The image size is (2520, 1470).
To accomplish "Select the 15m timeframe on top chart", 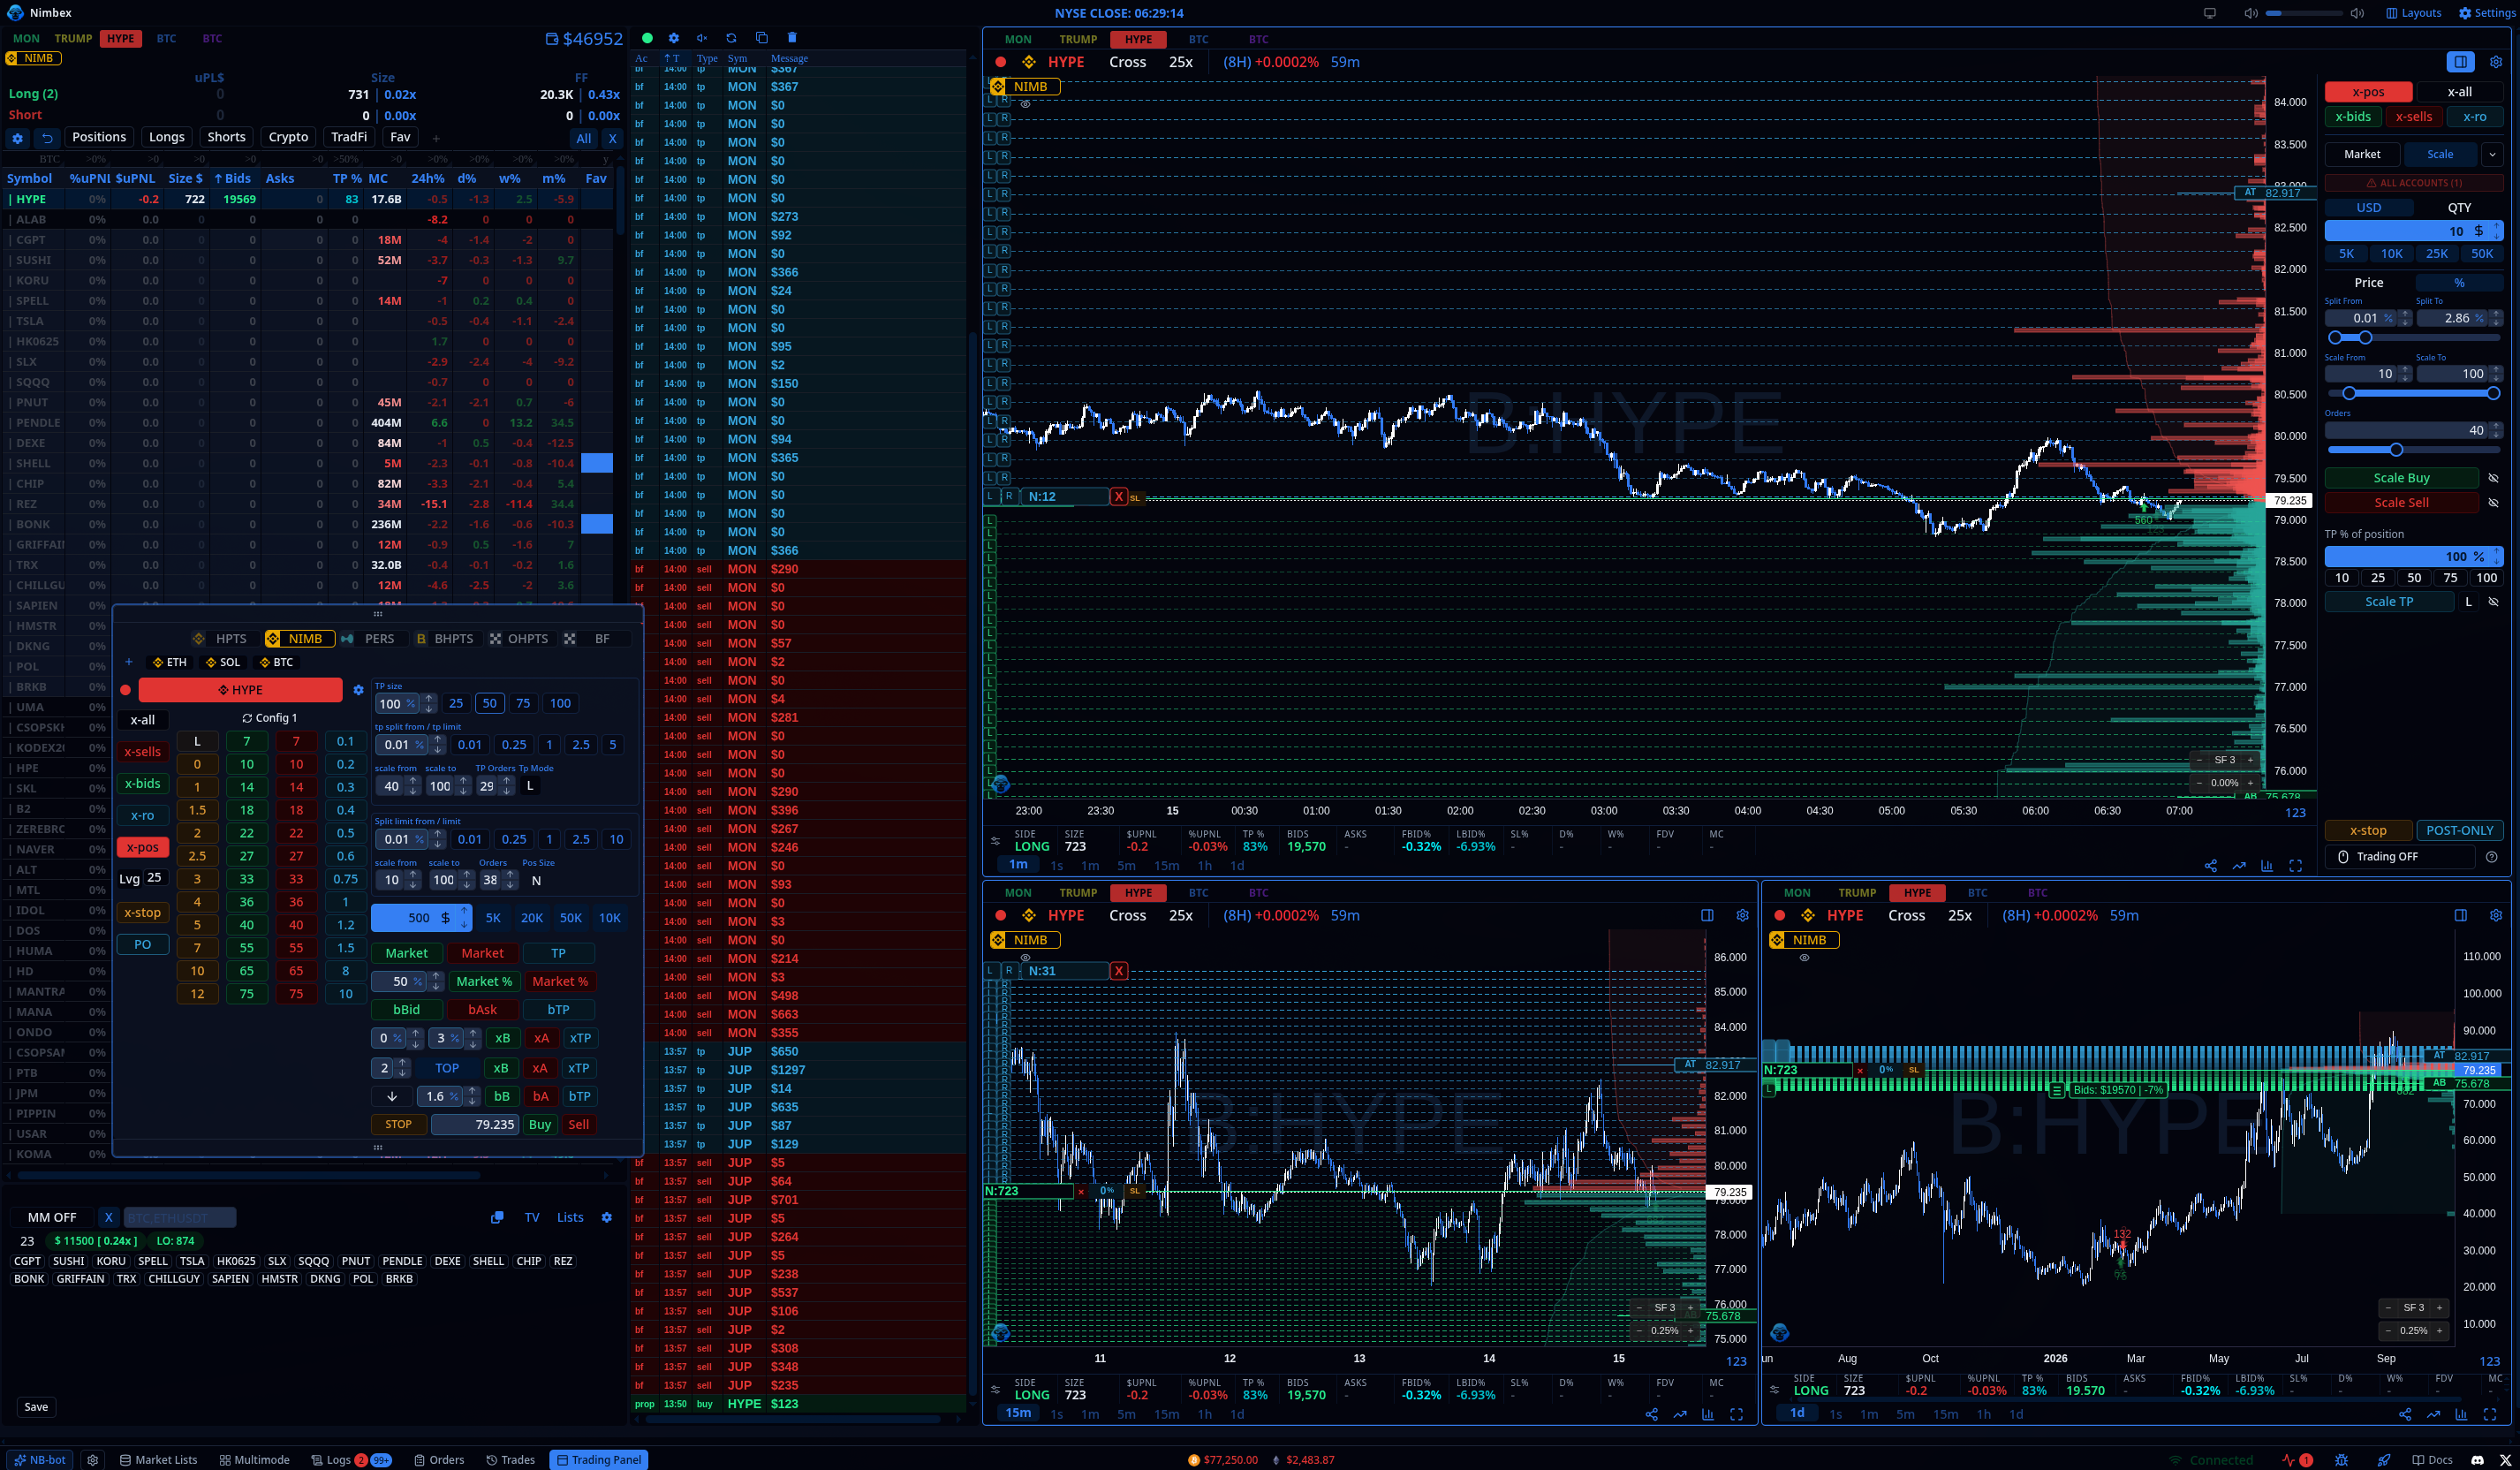I will pos(1166,866).
